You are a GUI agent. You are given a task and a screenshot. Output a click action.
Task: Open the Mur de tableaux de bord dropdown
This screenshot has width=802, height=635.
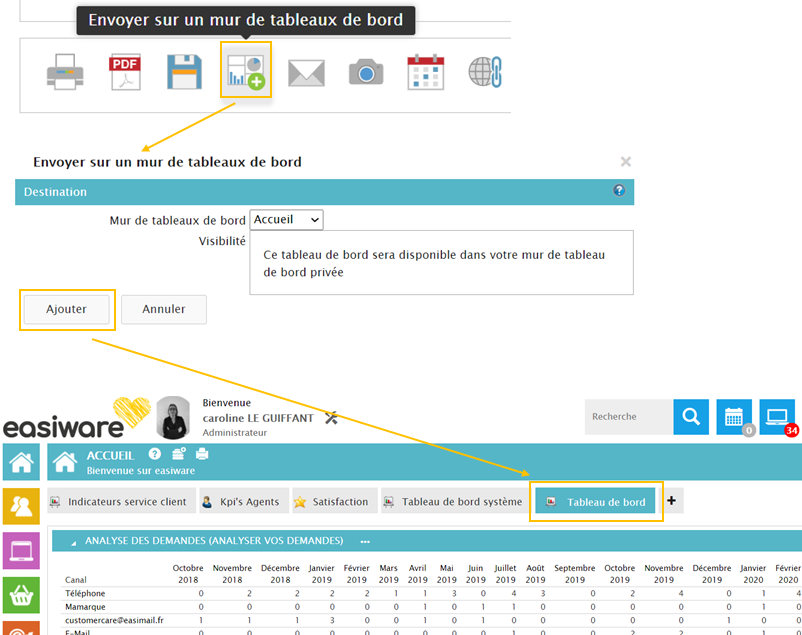[x=286, y=219]
